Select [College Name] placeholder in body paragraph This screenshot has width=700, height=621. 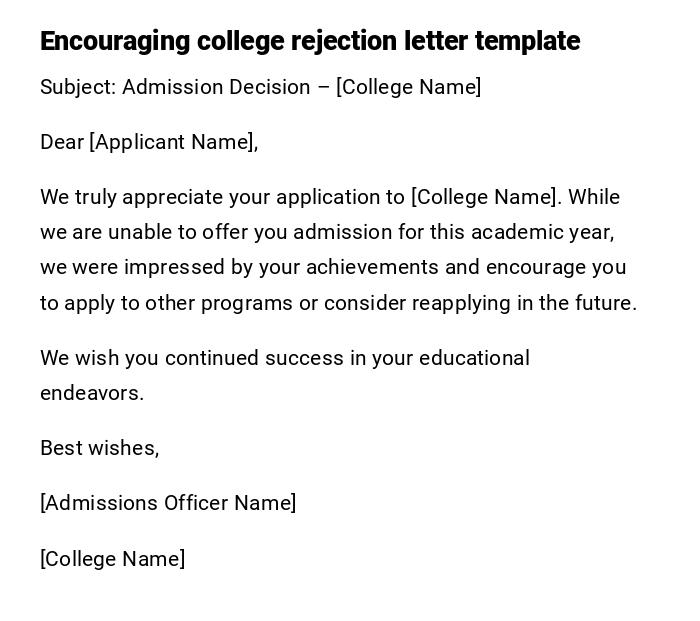pos(484,197)
